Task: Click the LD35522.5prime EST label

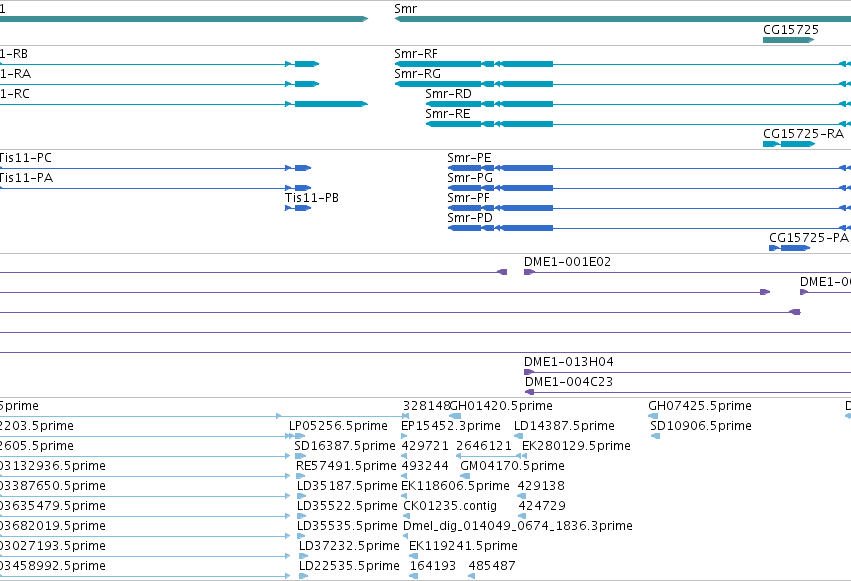Action: (x=347, y=506)
